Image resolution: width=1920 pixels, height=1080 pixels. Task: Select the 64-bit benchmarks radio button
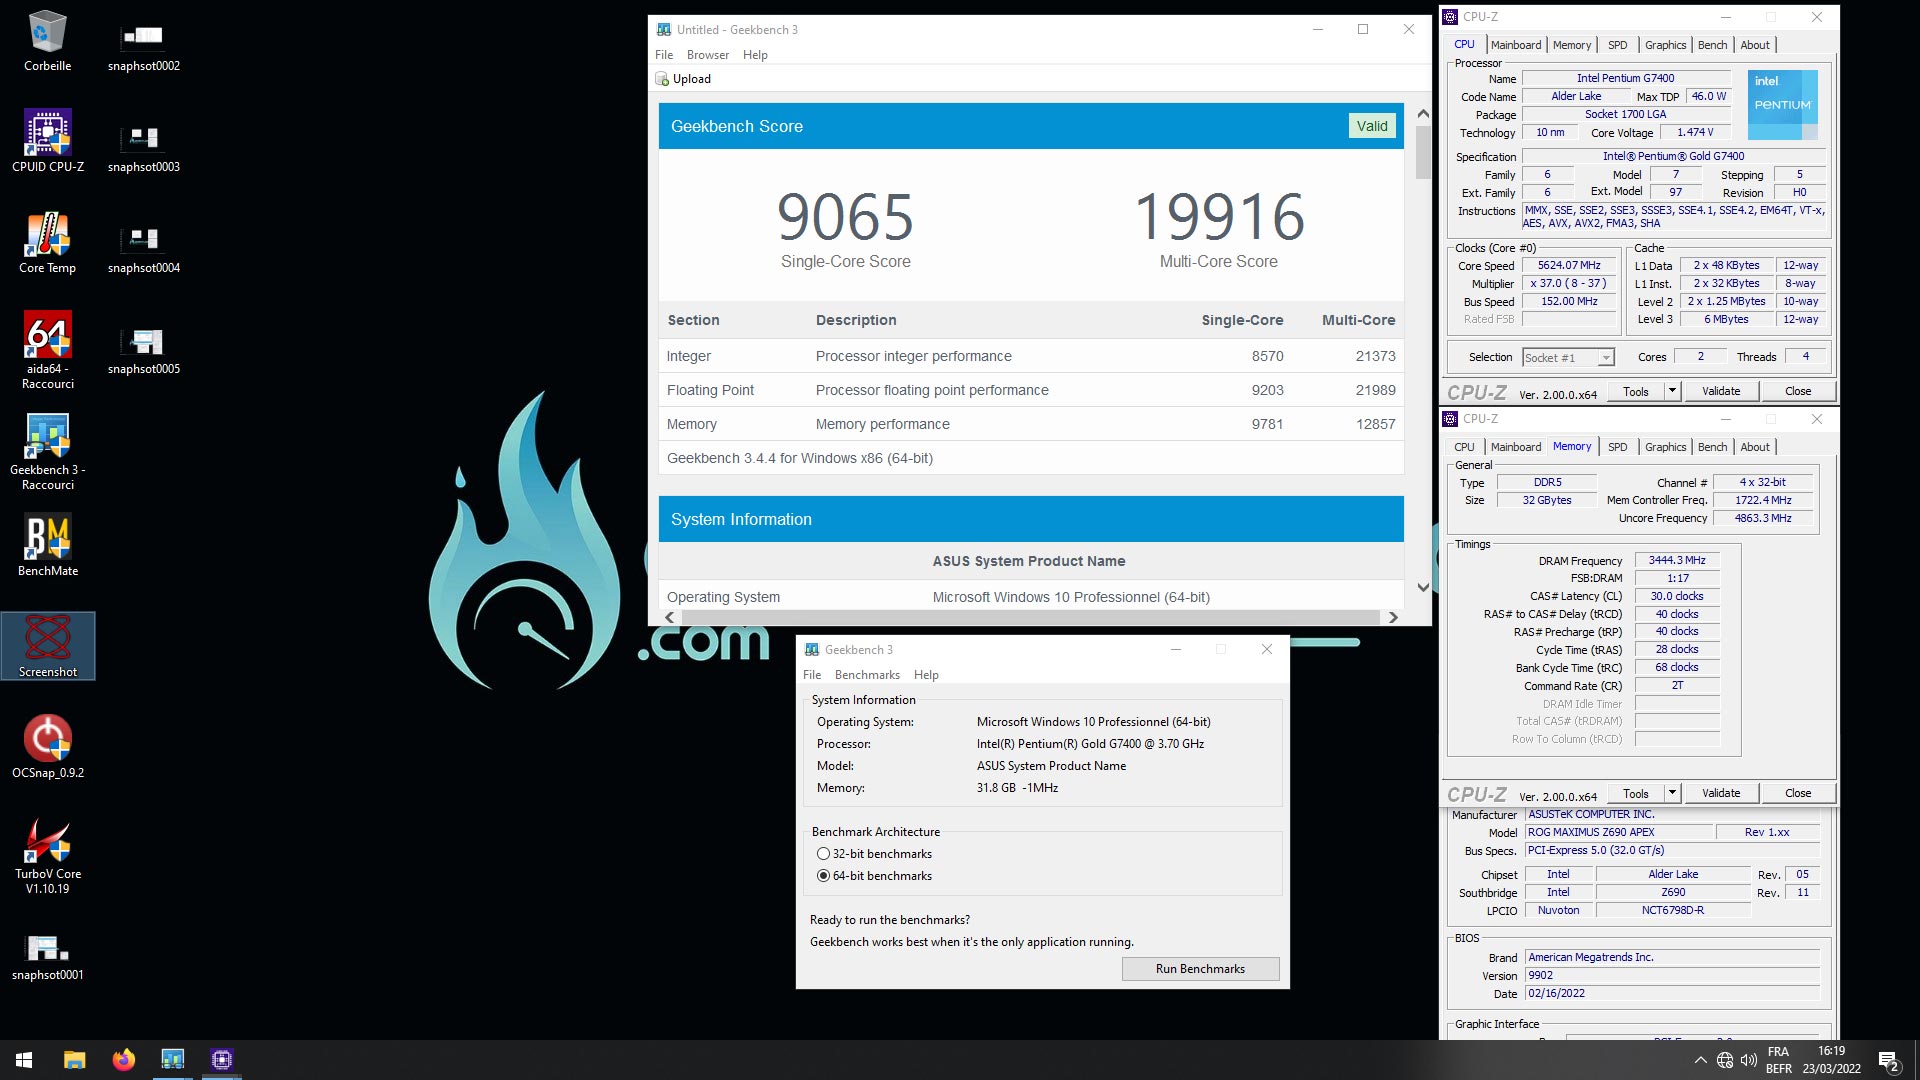[x=823, y=876]
